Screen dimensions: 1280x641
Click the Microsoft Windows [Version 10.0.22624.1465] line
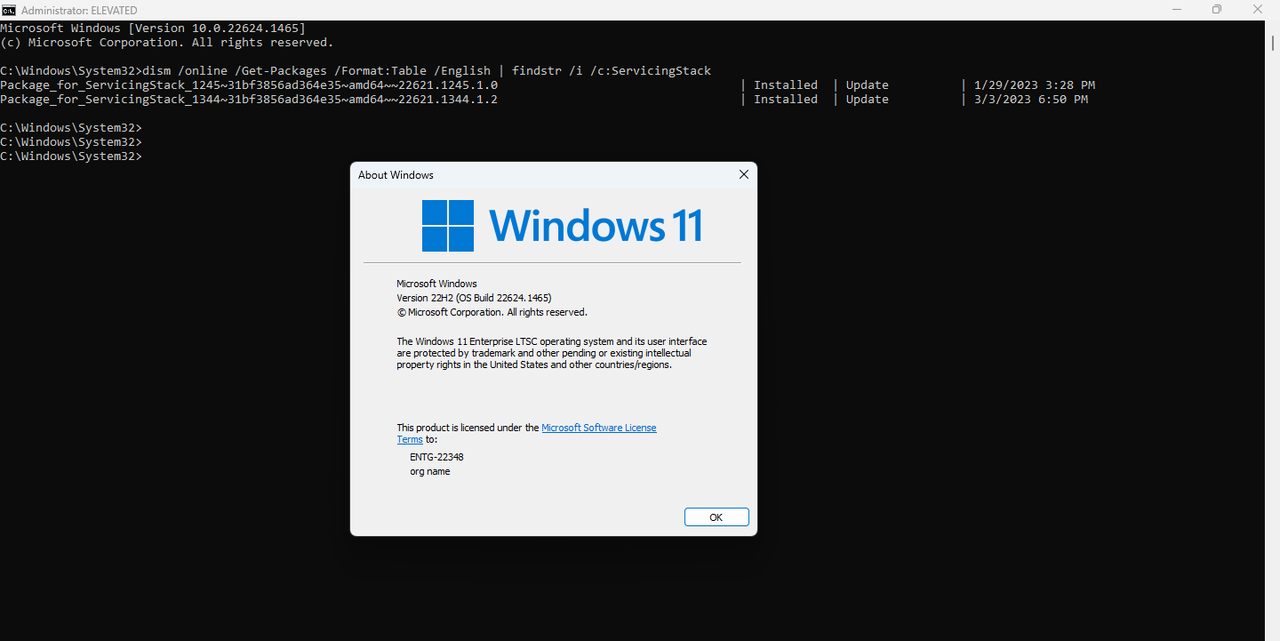[x=153, y=28]
